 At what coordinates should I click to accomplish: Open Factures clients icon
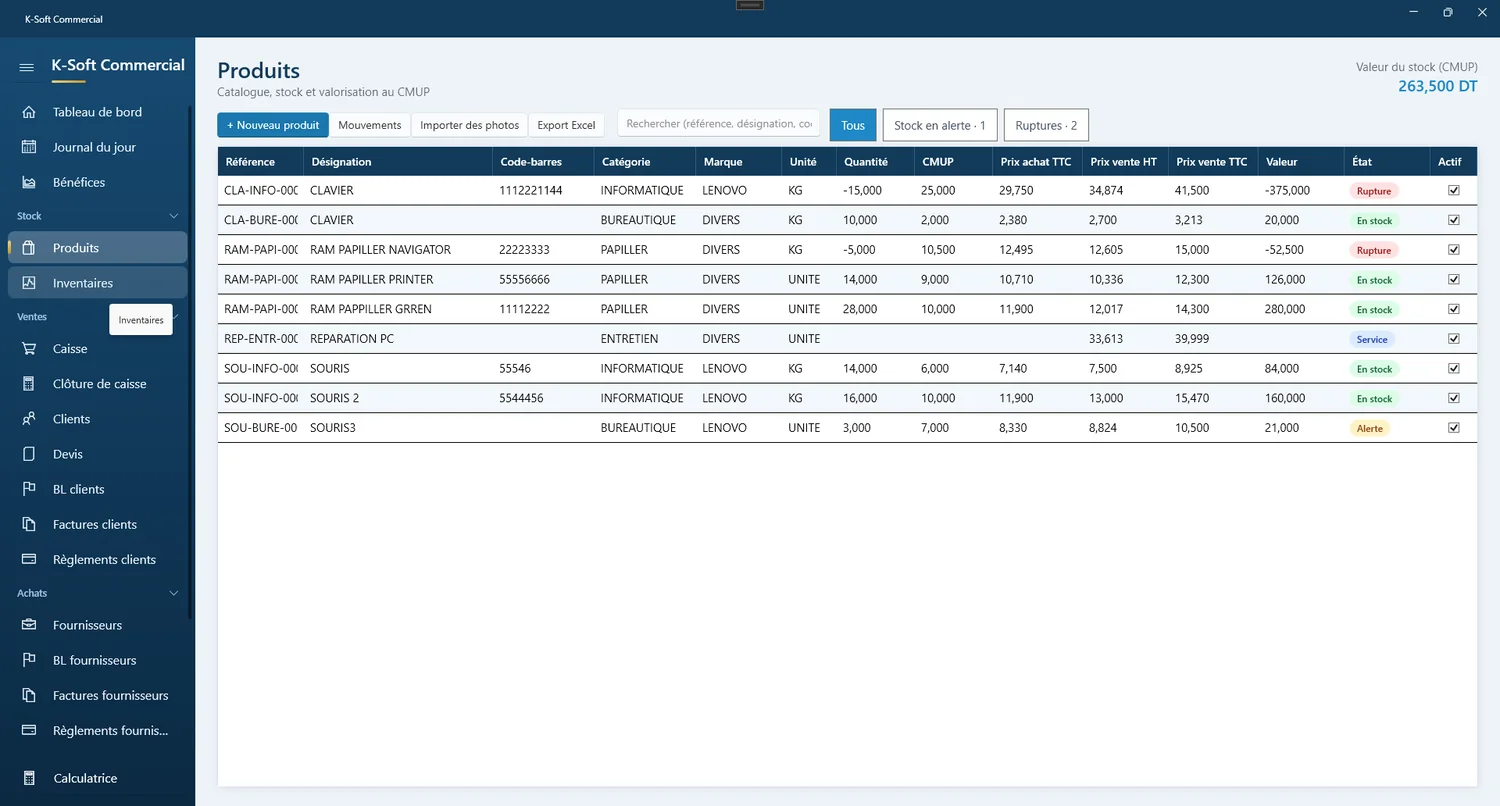(x=29, y=524)
